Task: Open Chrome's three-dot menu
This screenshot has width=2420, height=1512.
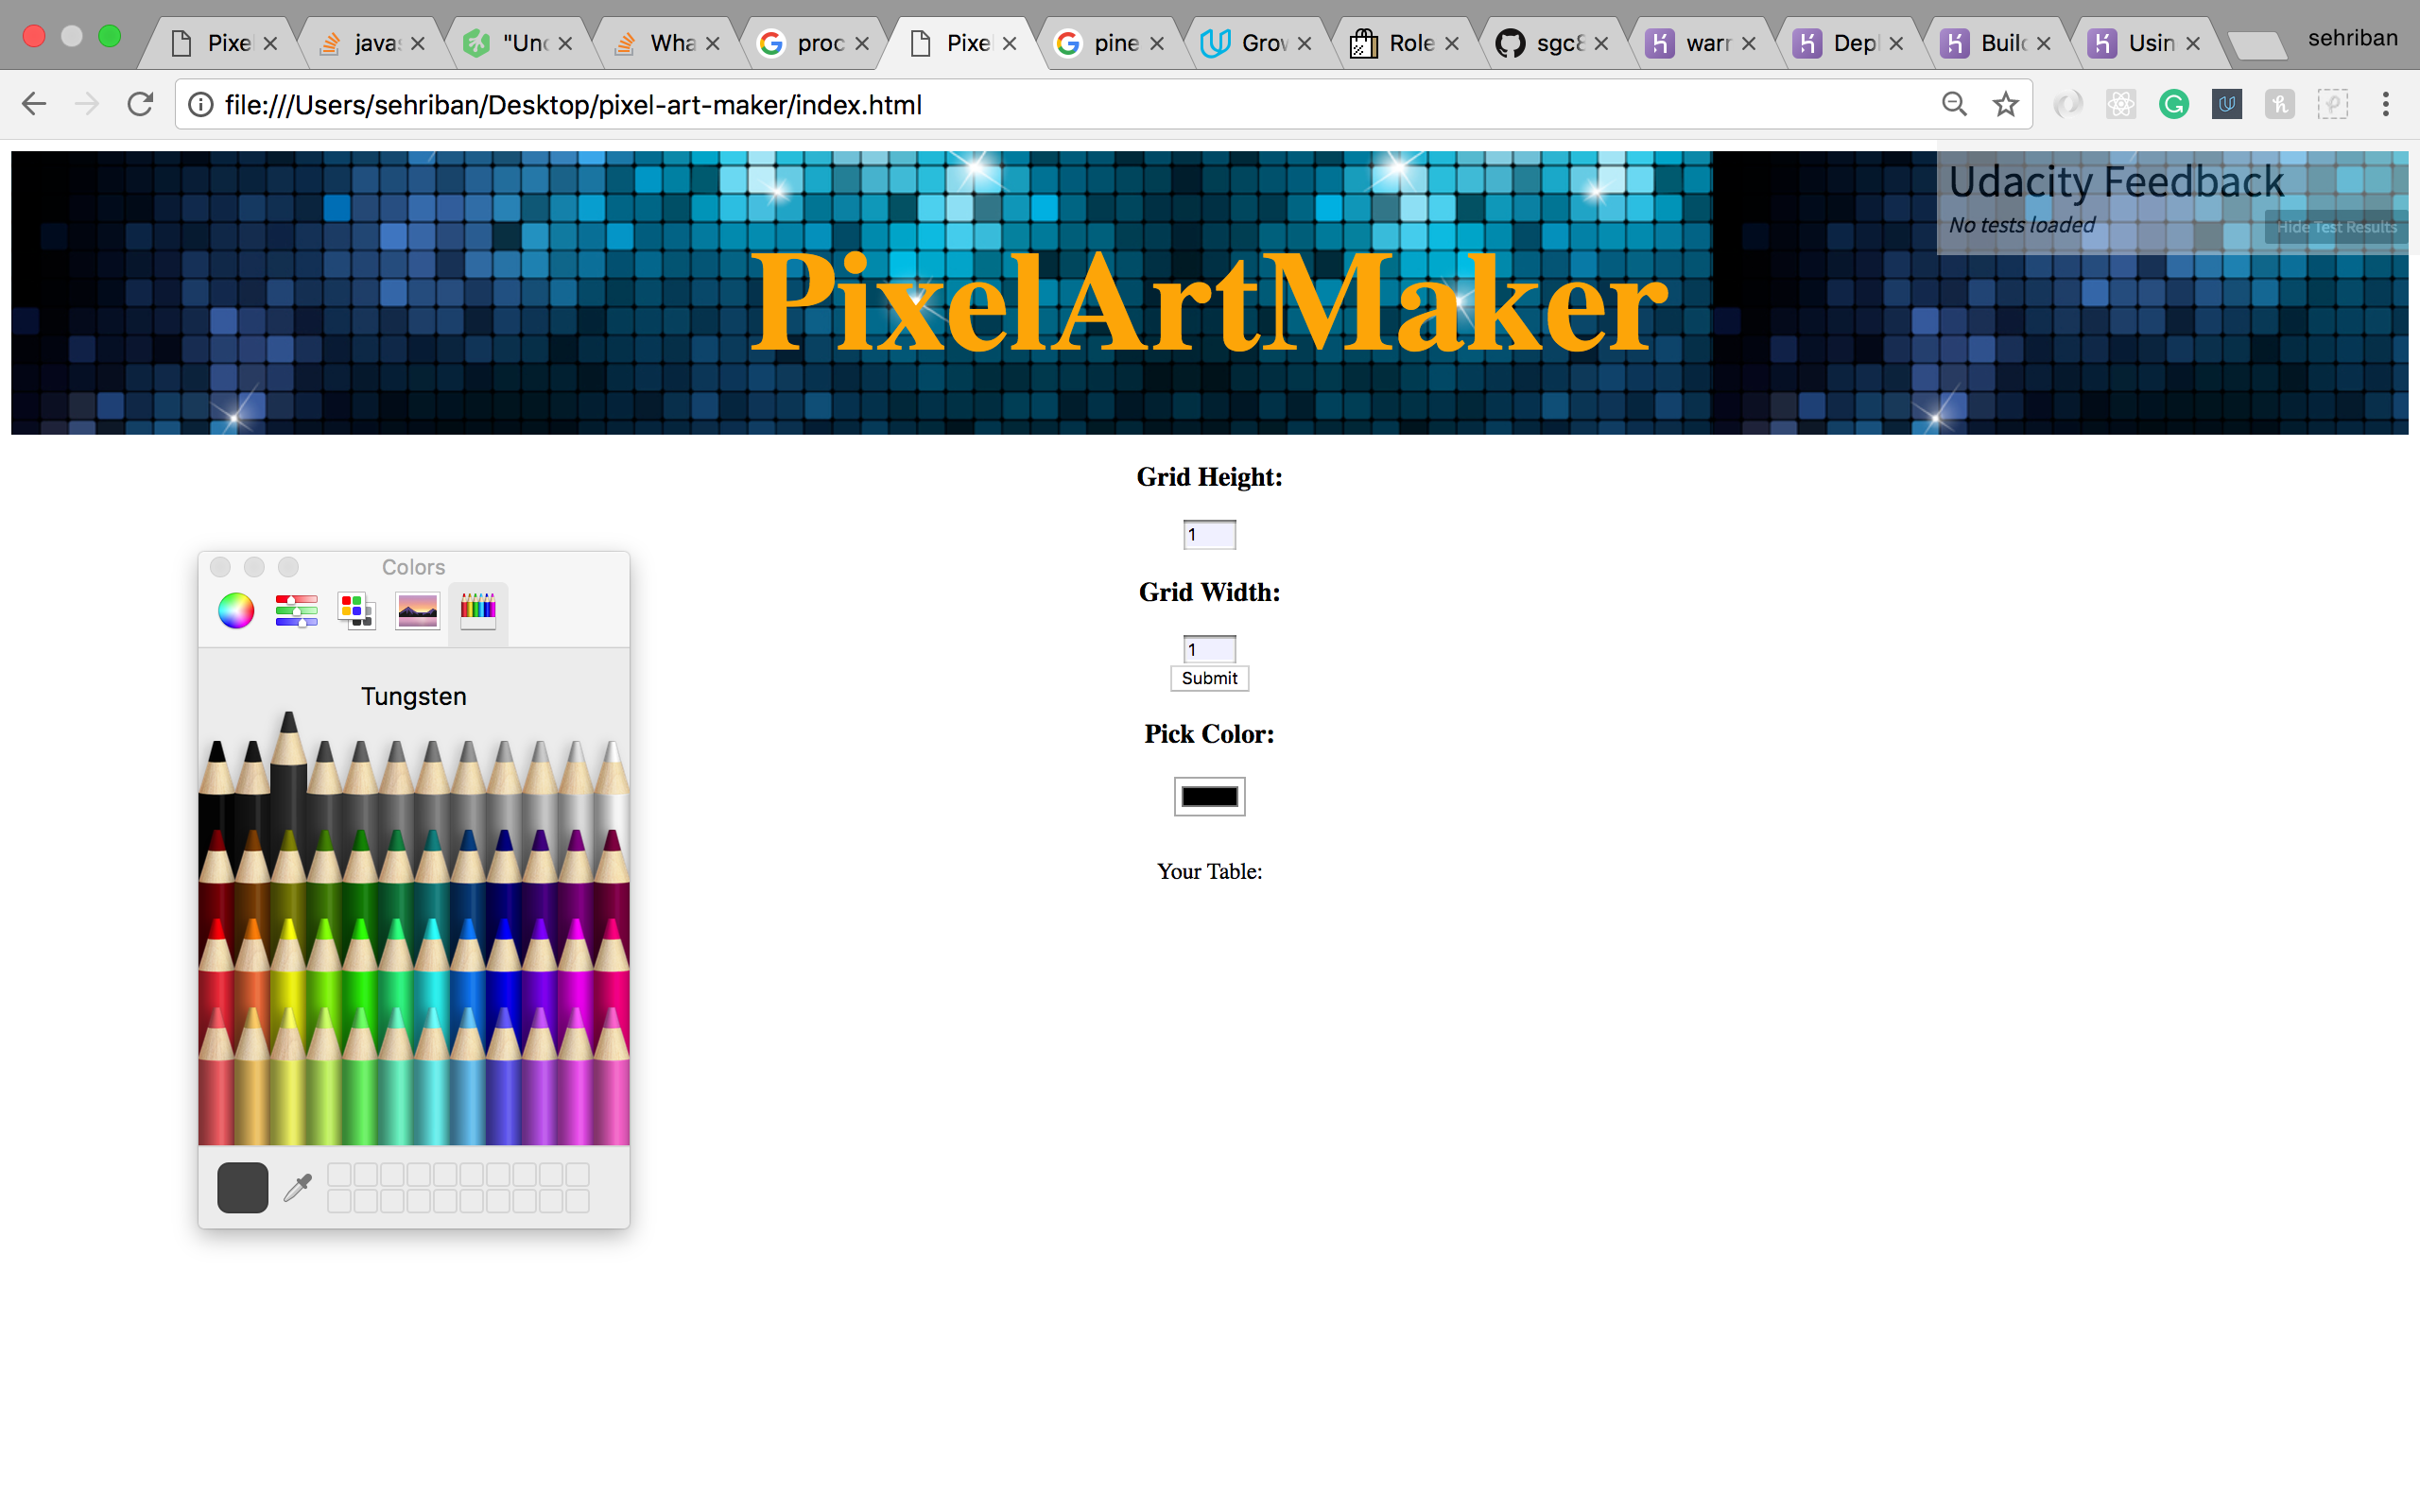Action: point(2385,104)
